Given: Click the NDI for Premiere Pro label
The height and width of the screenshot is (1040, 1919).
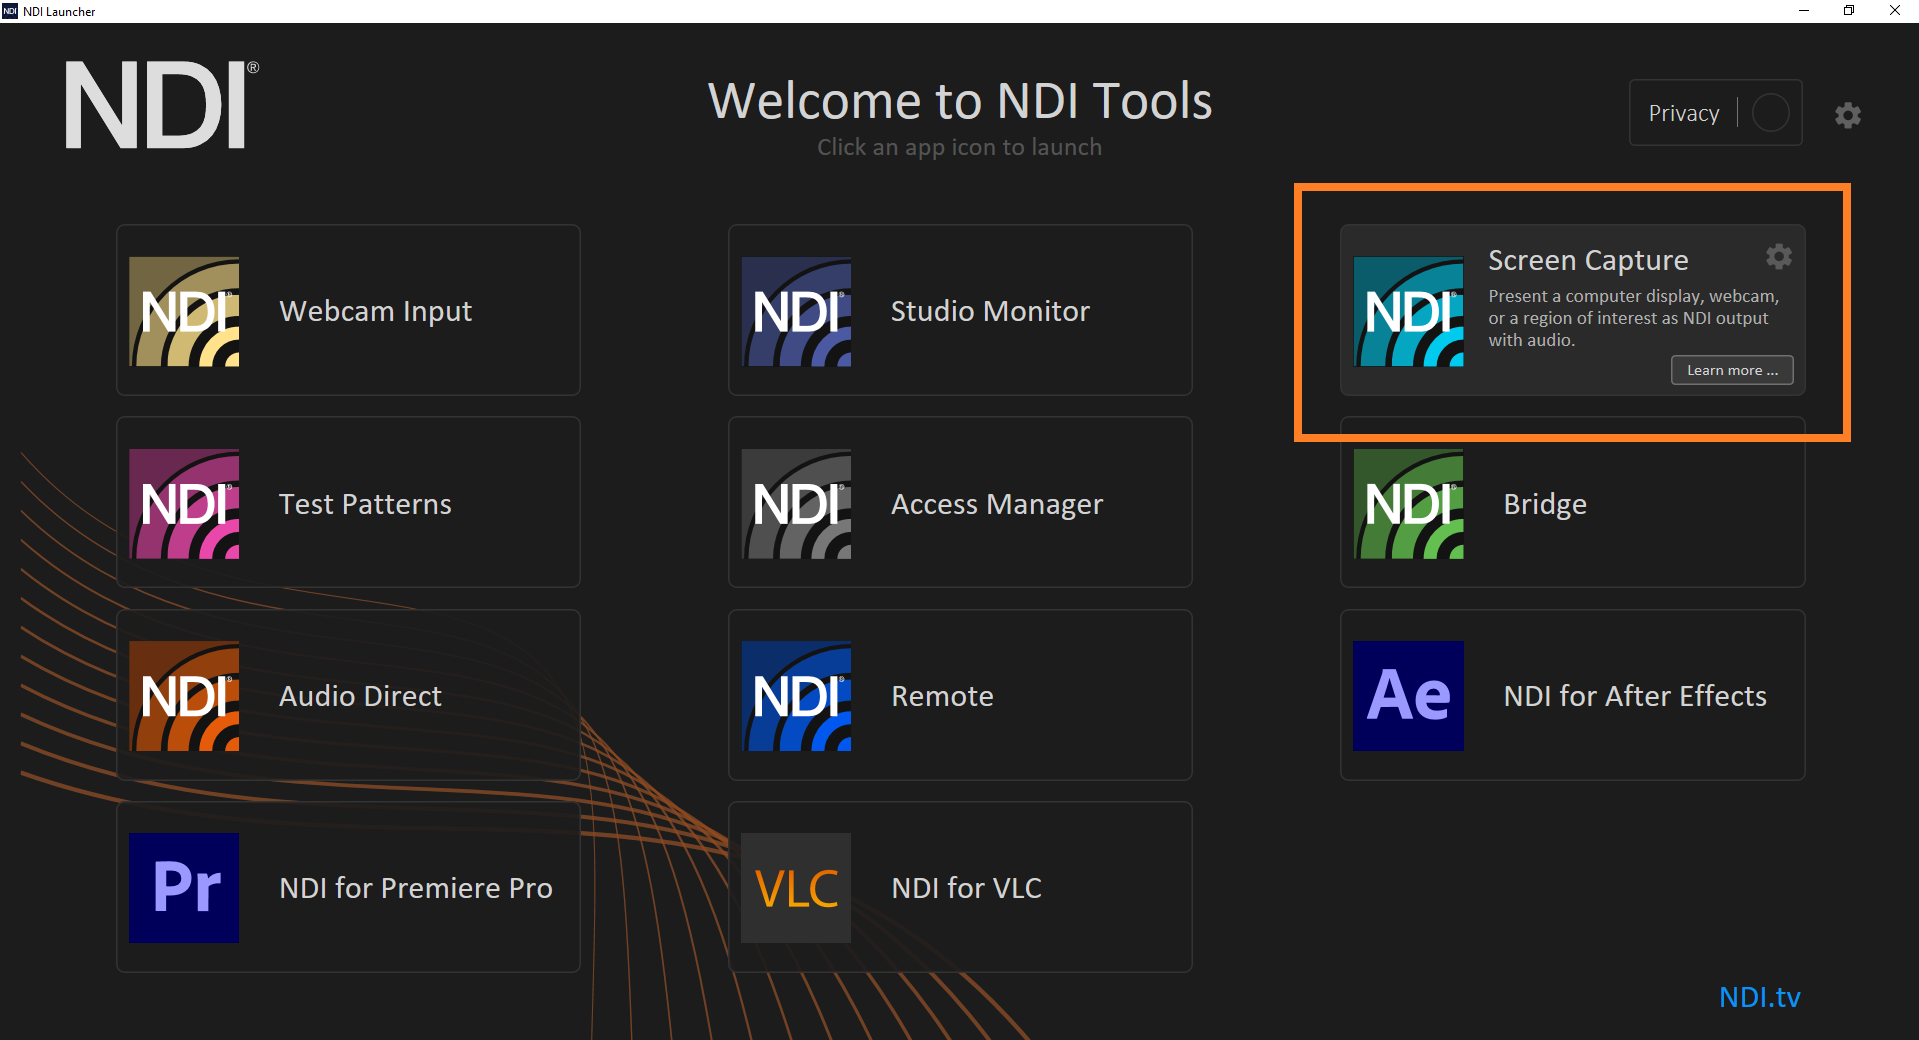Looking at the screenshot, I should coord(416,887).
